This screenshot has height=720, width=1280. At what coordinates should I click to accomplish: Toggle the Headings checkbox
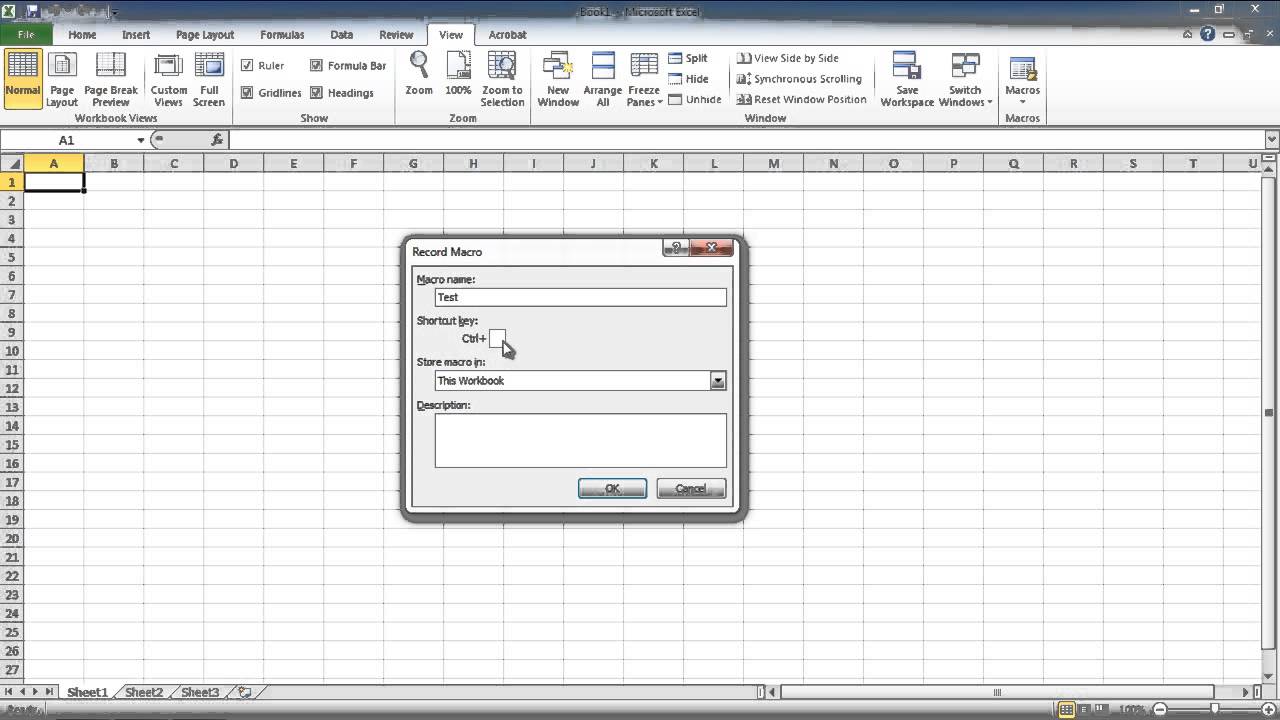316,93
